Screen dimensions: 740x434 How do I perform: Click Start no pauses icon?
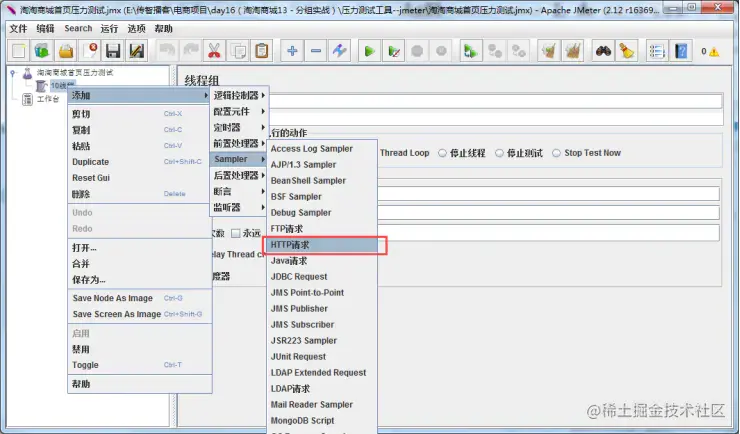pyautogui.click(x=394, y=50)
